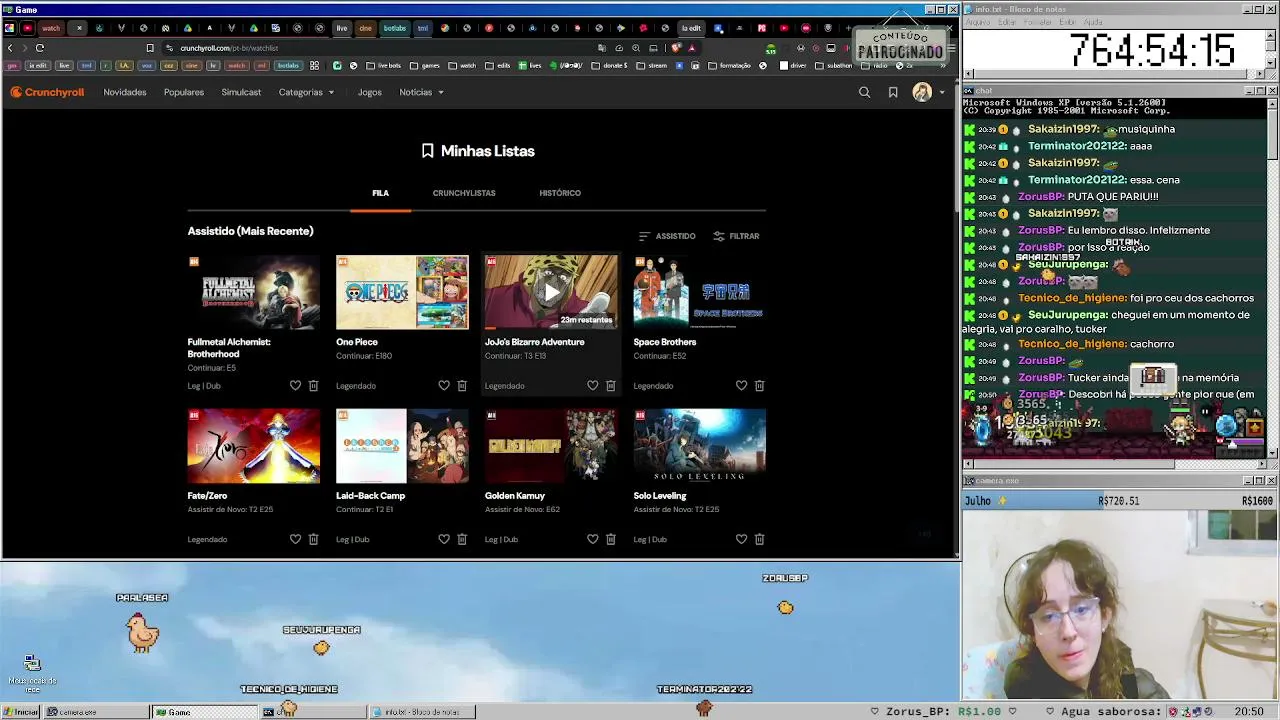Remove Laid-Back Camp via trash icon
Image resolution: width=1280 pixels, height=720 pixels.
point(462,539)
